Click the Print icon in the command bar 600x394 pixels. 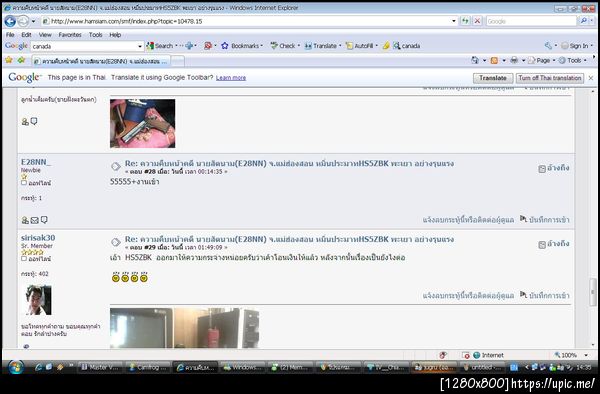coord(514,60)
